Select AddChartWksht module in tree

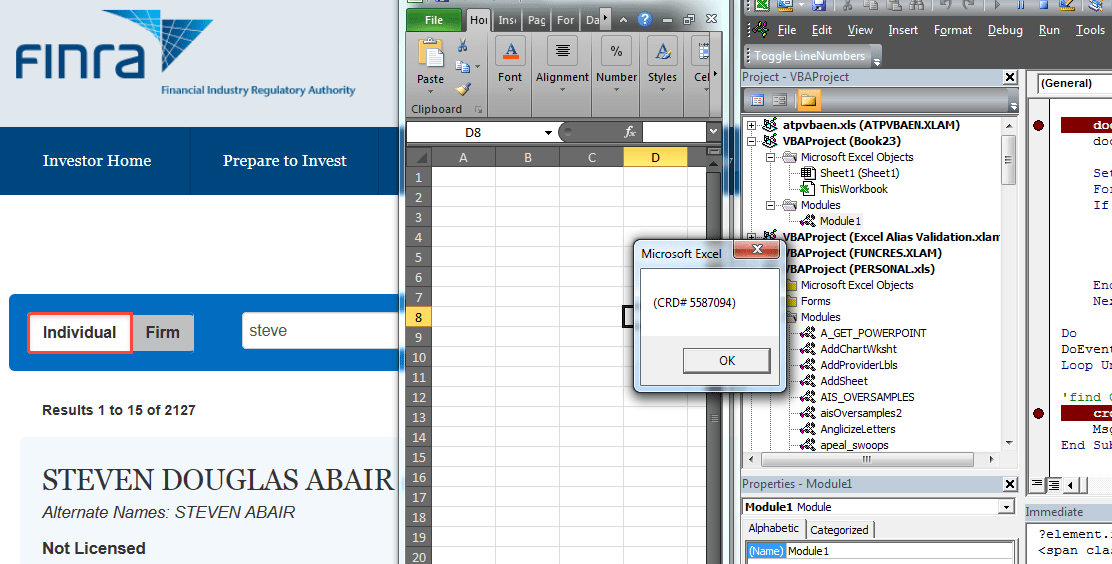[858, 349]
